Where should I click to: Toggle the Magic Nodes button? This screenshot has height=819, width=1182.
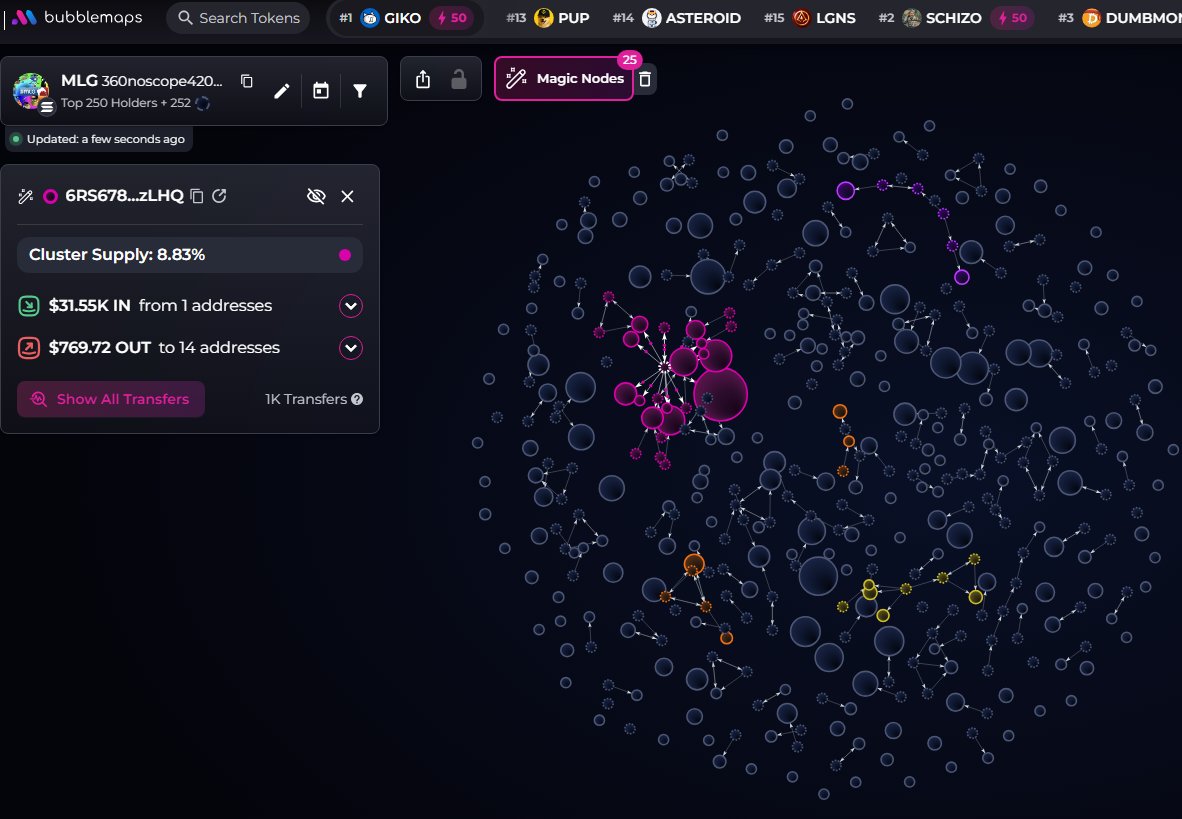coord(564,79)
